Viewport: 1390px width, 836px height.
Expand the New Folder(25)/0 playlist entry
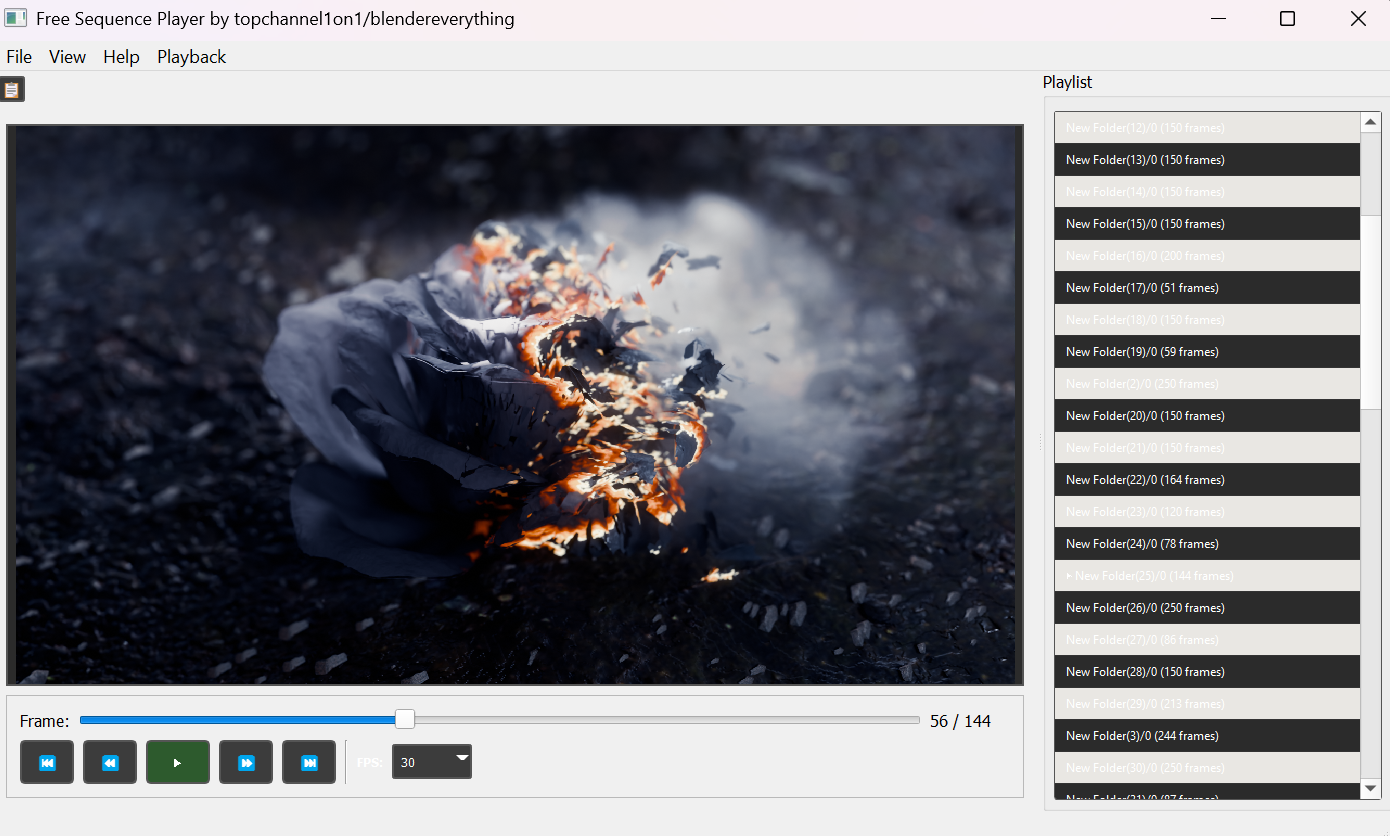1068,575
